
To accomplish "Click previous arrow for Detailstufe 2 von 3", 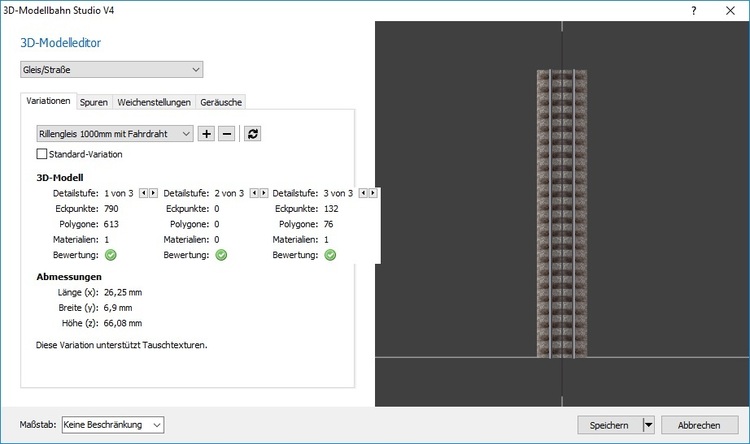I will coord(254,193).
